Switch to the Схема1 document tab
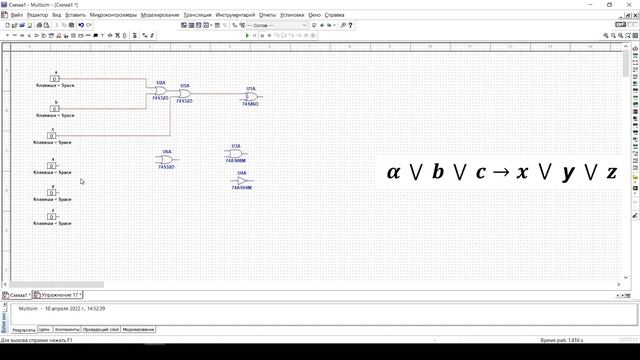The image size is (640, 360). tap(17, 295)
